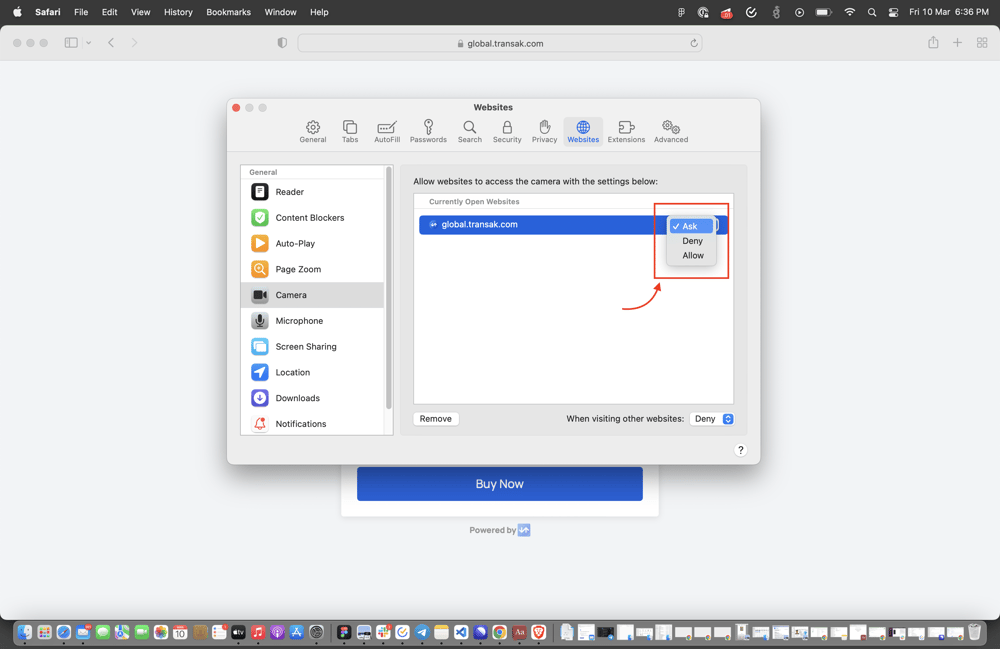Open the History menu in menu bar
The height and width of the screenshot is (649, 1000).
[178, 12]
